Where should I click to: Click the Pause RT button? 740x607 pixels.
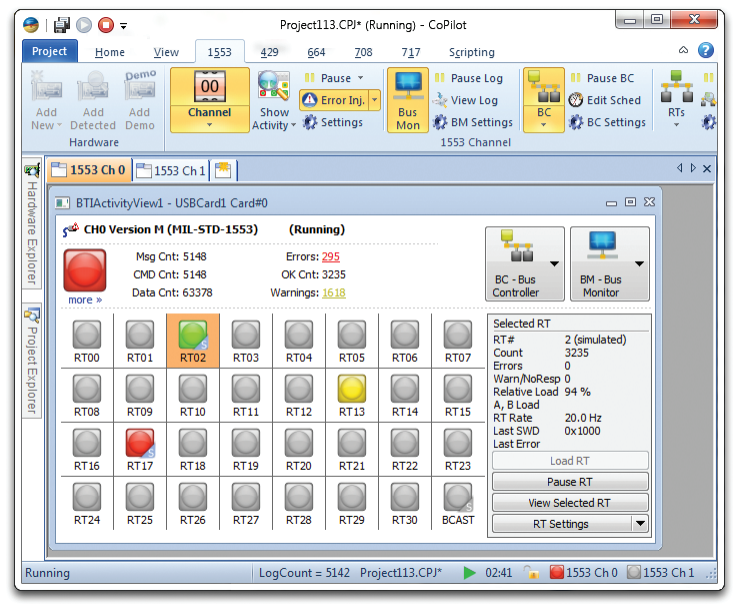click(569, 482)
